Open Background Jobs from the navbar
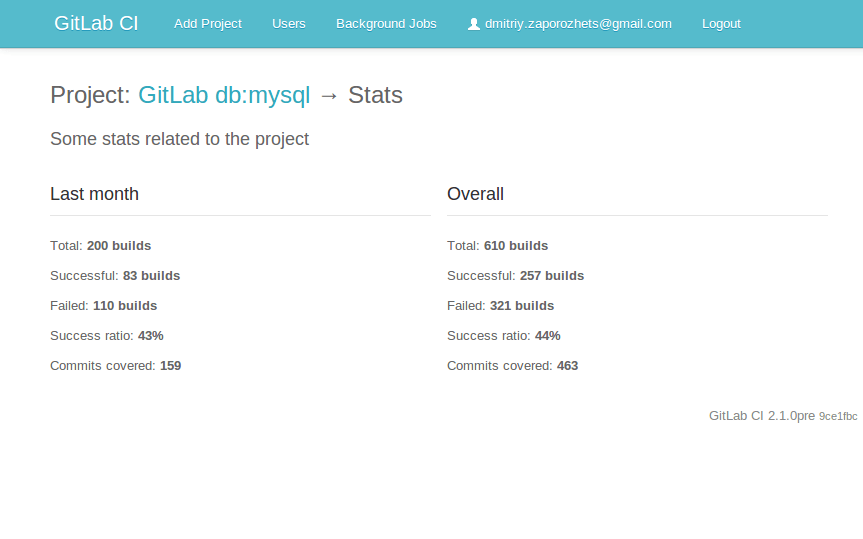863x539 pixels. tap(386, 24)
